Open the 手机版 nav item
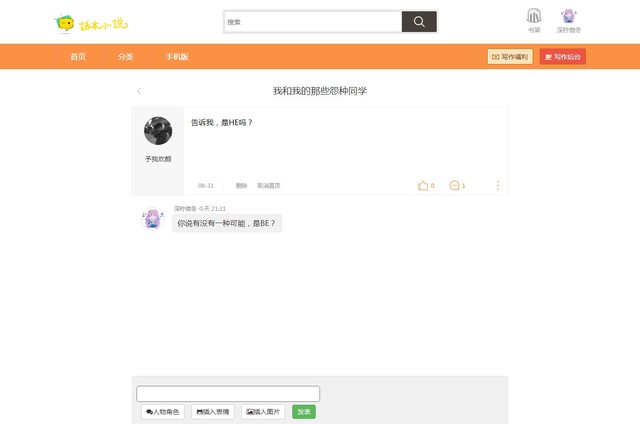 [x=177, y=57]
